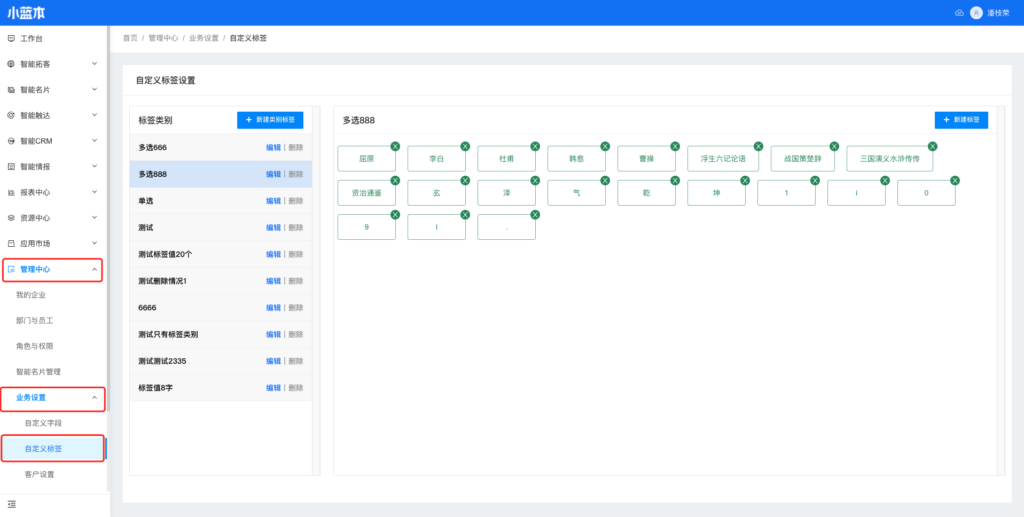Expand the 智能拓客 sidebar menu
The width and height of the screenshot is (1024, 517).
coord(94,64)
